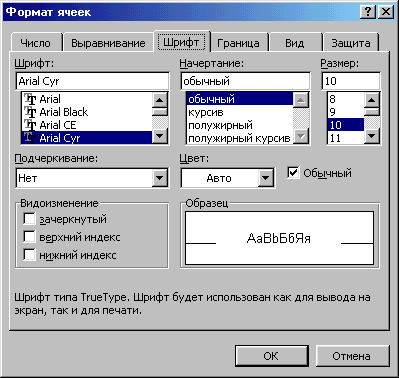Open the Вид tab
The height and width of the screenshot is (378, 399).
295,43
